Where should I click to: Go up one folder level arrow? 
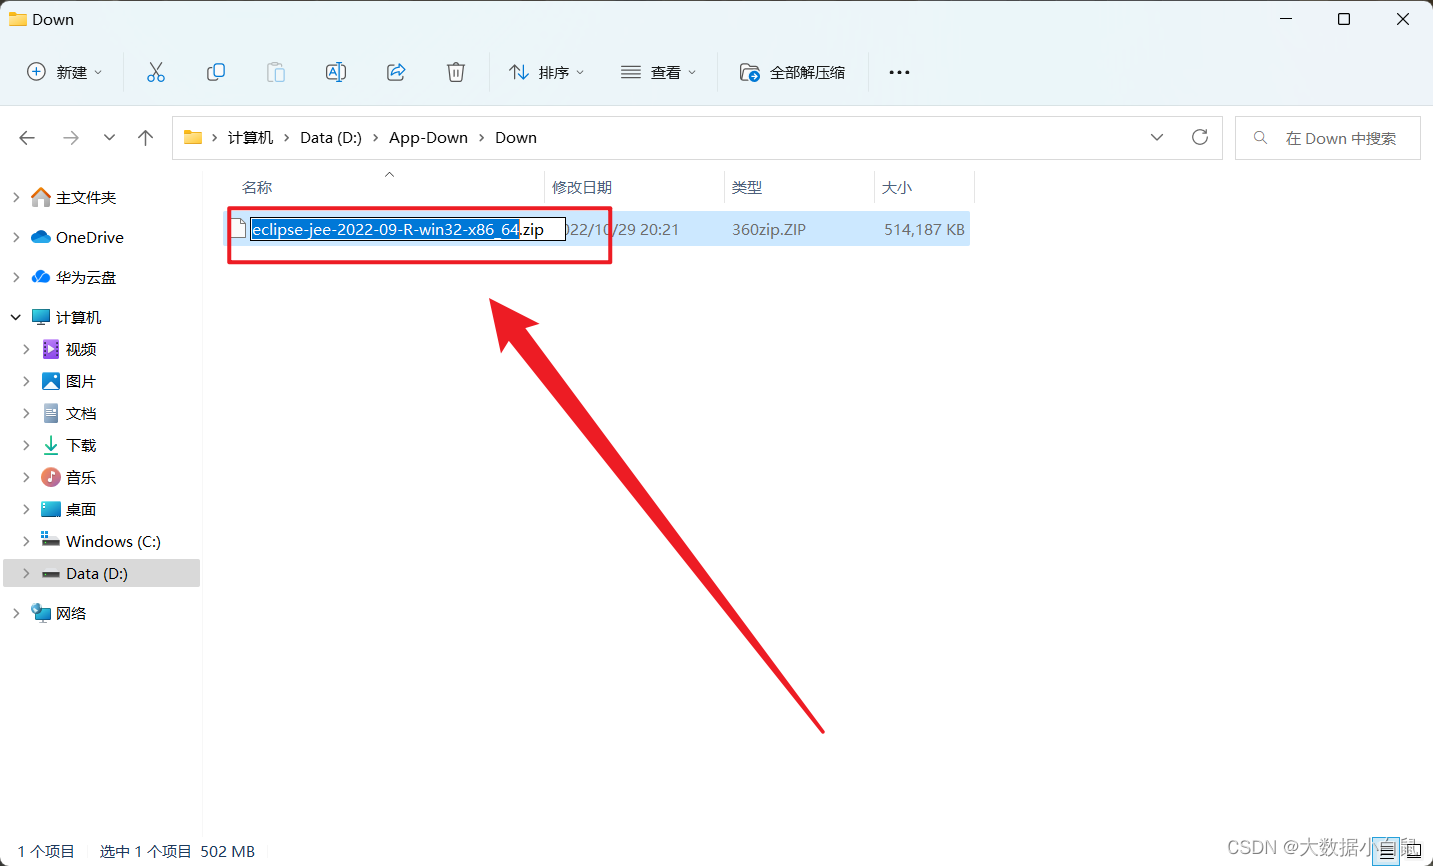[x=146, y=138]
